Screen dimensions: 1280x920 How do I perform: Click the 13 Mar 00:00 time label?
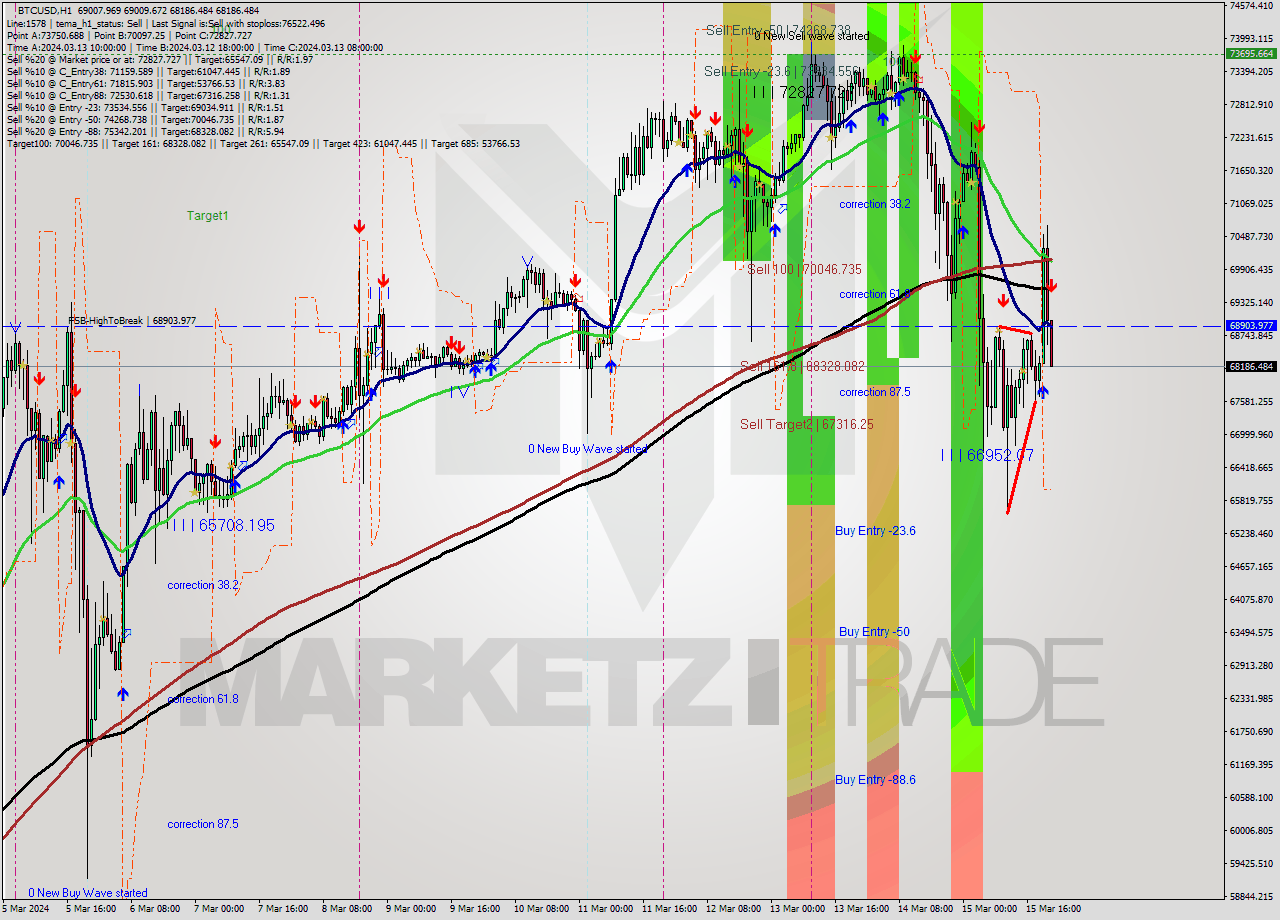click(798, 909)
